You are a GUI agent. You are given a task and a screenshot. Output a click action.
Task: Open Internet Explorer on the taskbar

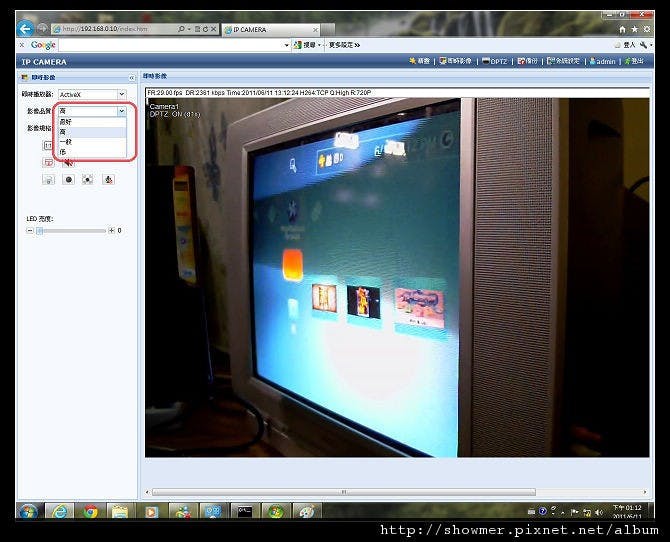(x=59, y=511)
